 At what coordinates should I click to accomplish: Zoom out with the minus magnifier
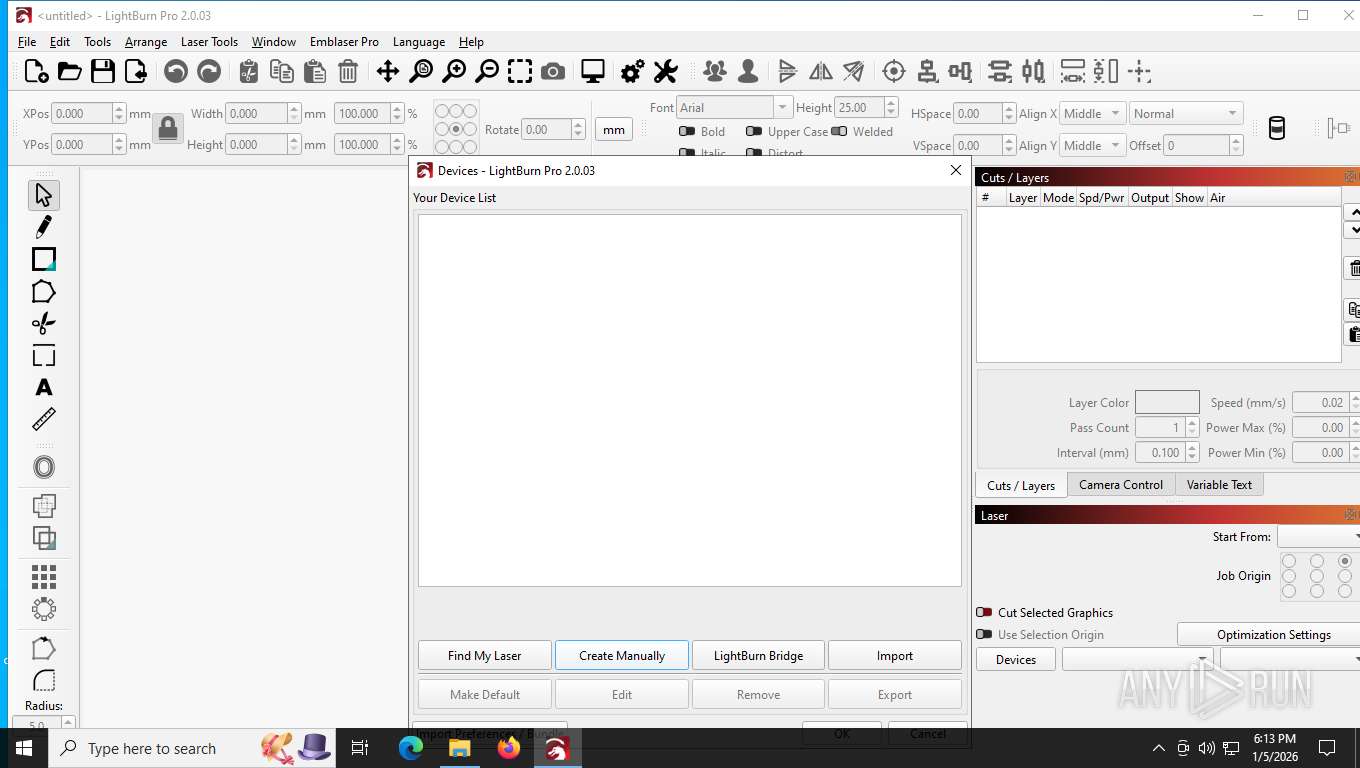click(x=487, y=71)
